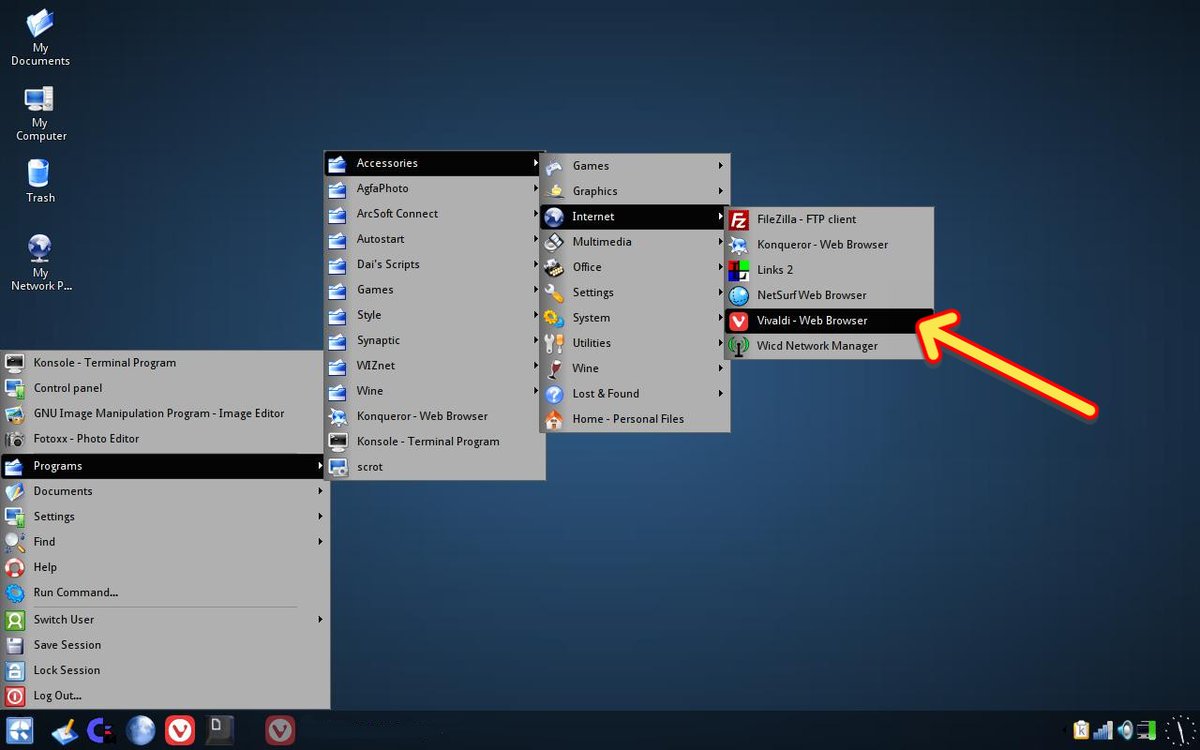Launch scrot from the Programs list

[x=435, y=467]
